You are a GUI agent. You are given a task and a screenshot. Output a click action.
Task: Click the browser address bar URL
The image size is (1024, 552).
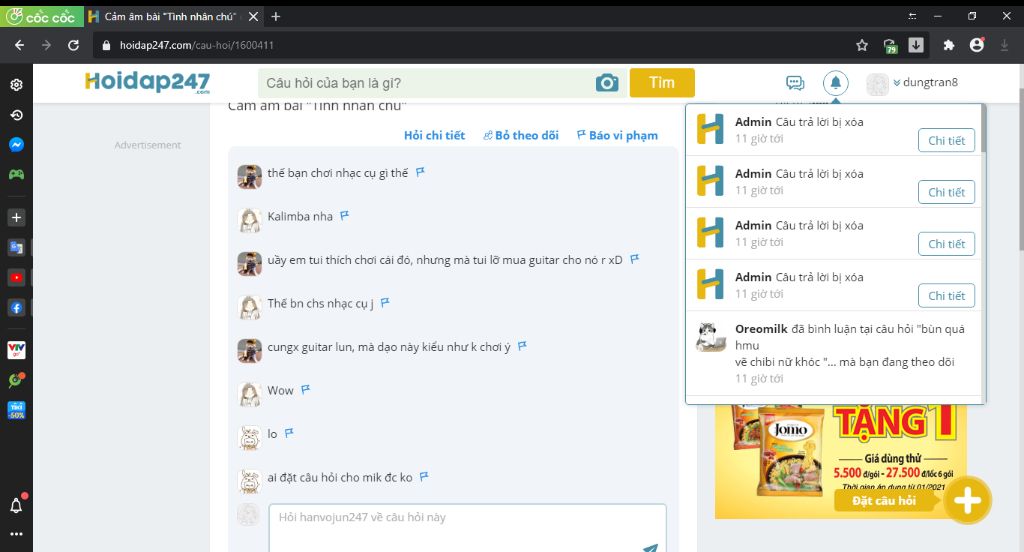click(x=197, y=45)
